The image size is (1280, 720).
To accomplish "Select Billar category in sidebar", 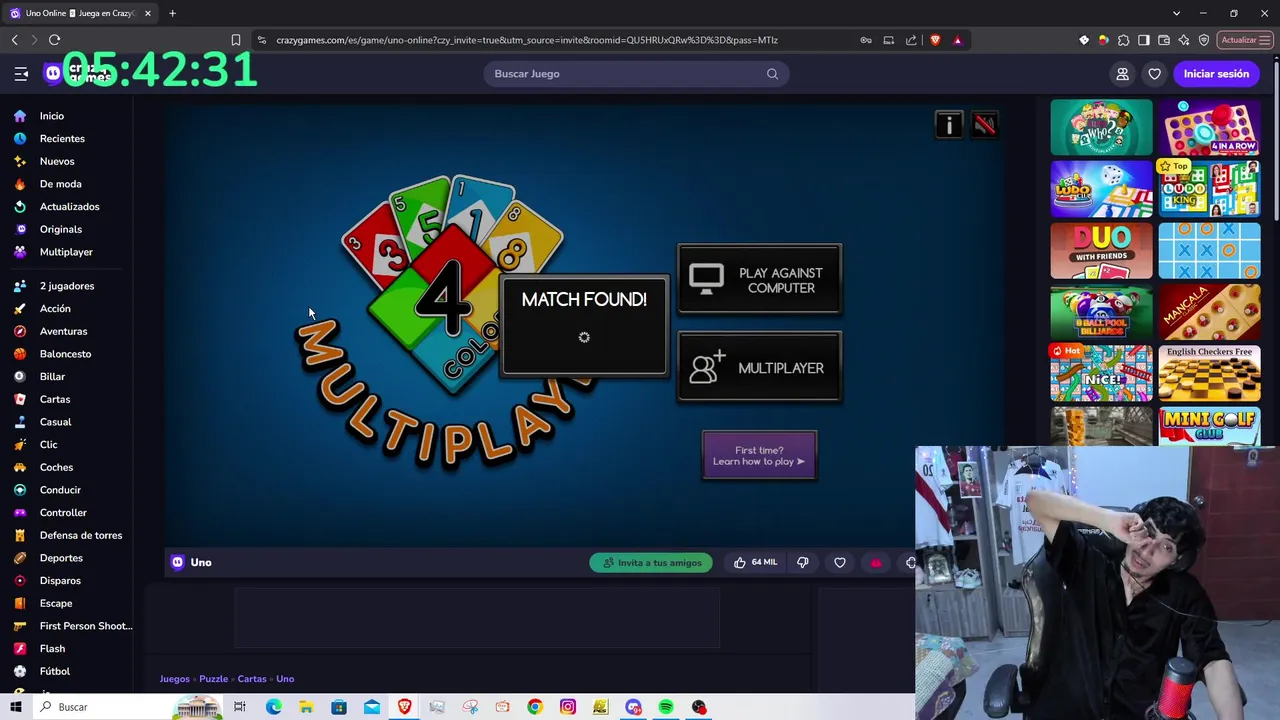I will click(x=52, y=377).
